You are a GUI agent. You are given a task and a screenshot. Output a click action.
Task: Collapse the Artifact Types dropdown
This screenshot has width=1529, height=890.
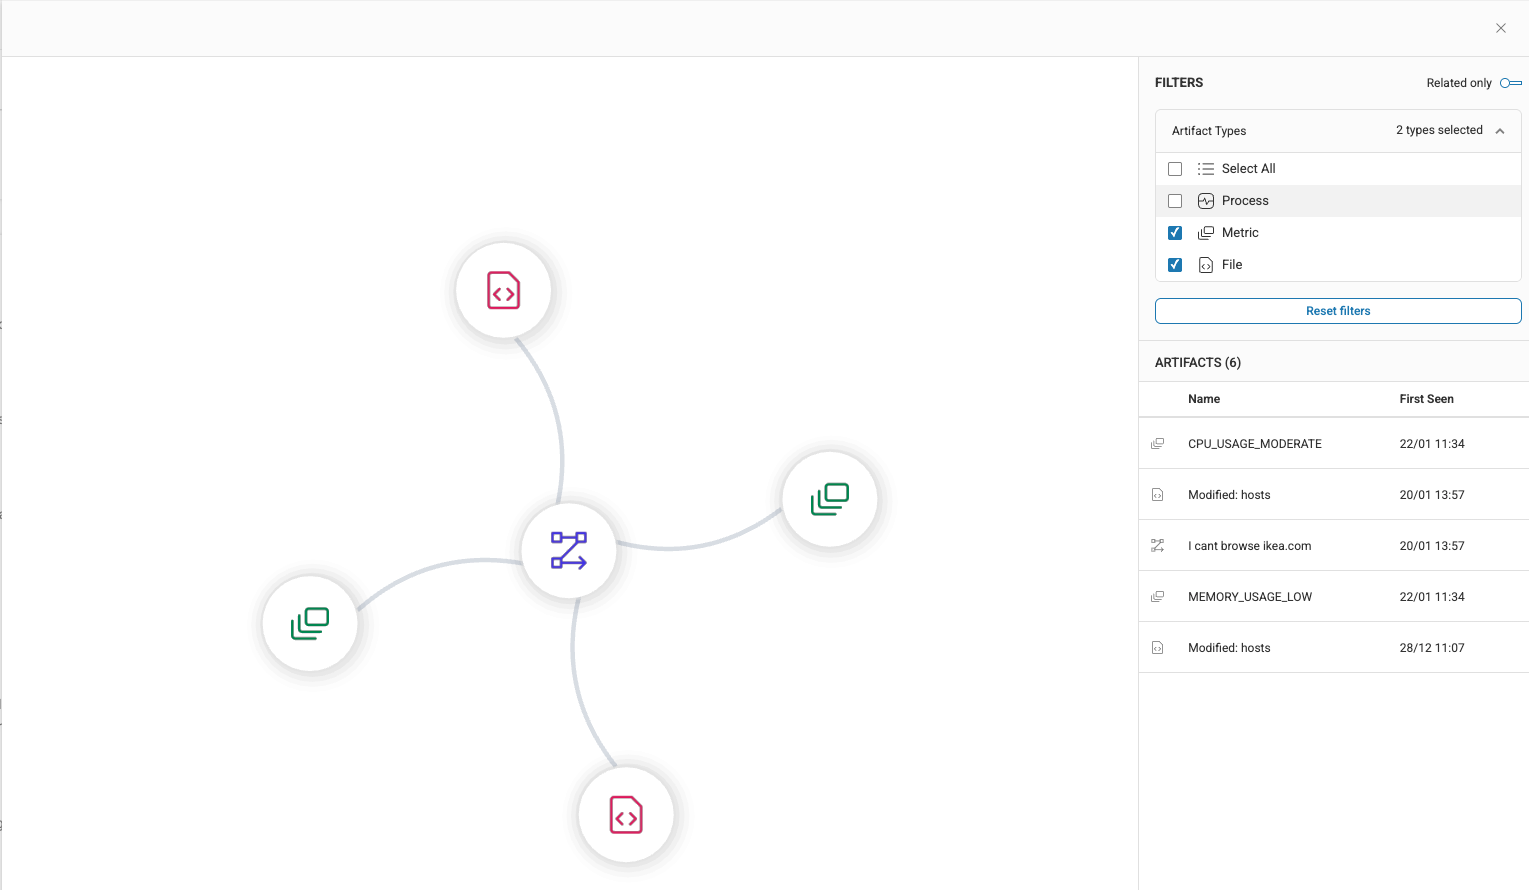point(1499,130)
